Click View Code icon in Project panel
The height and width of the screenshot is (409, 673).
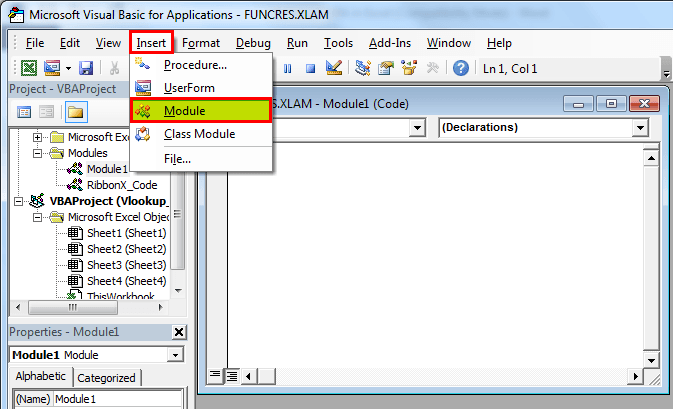click(24, 112)
